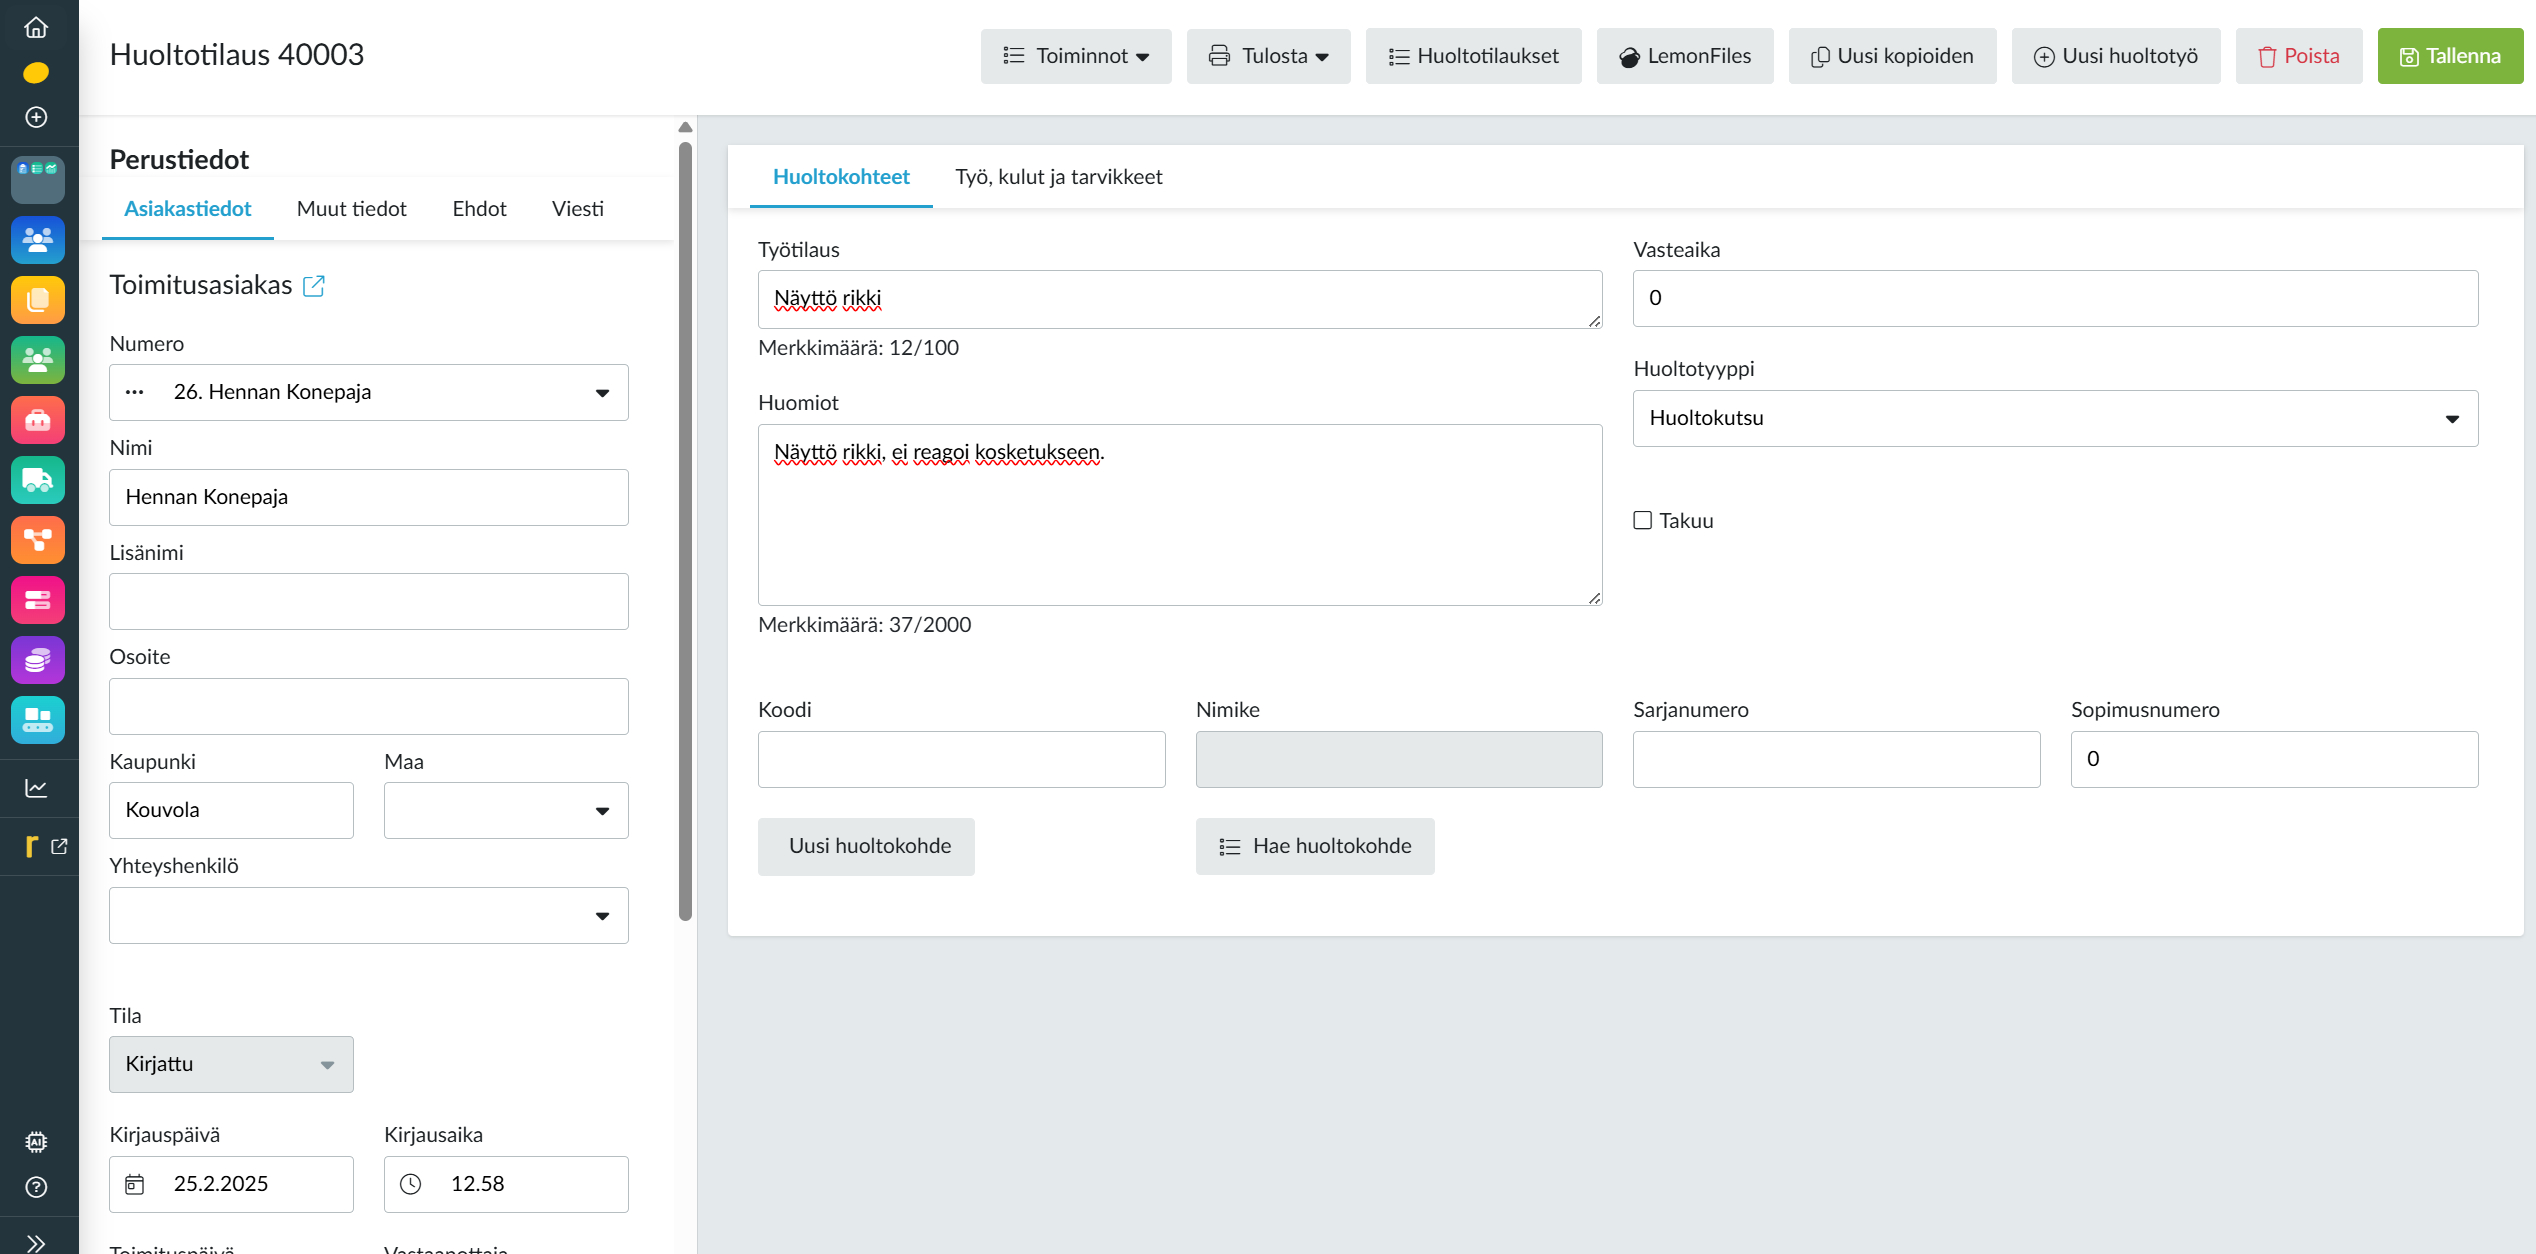Click calendar icon in Kirjauspäivä field
Viewport: 2536px width, 1254px height.
[135, 1184]
